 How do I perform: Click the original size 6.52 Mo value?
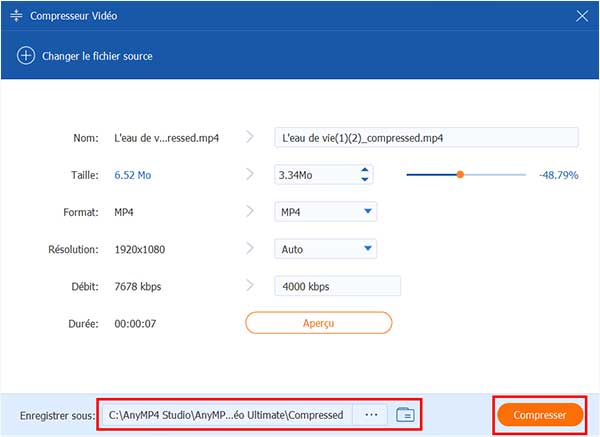(133, 175)
